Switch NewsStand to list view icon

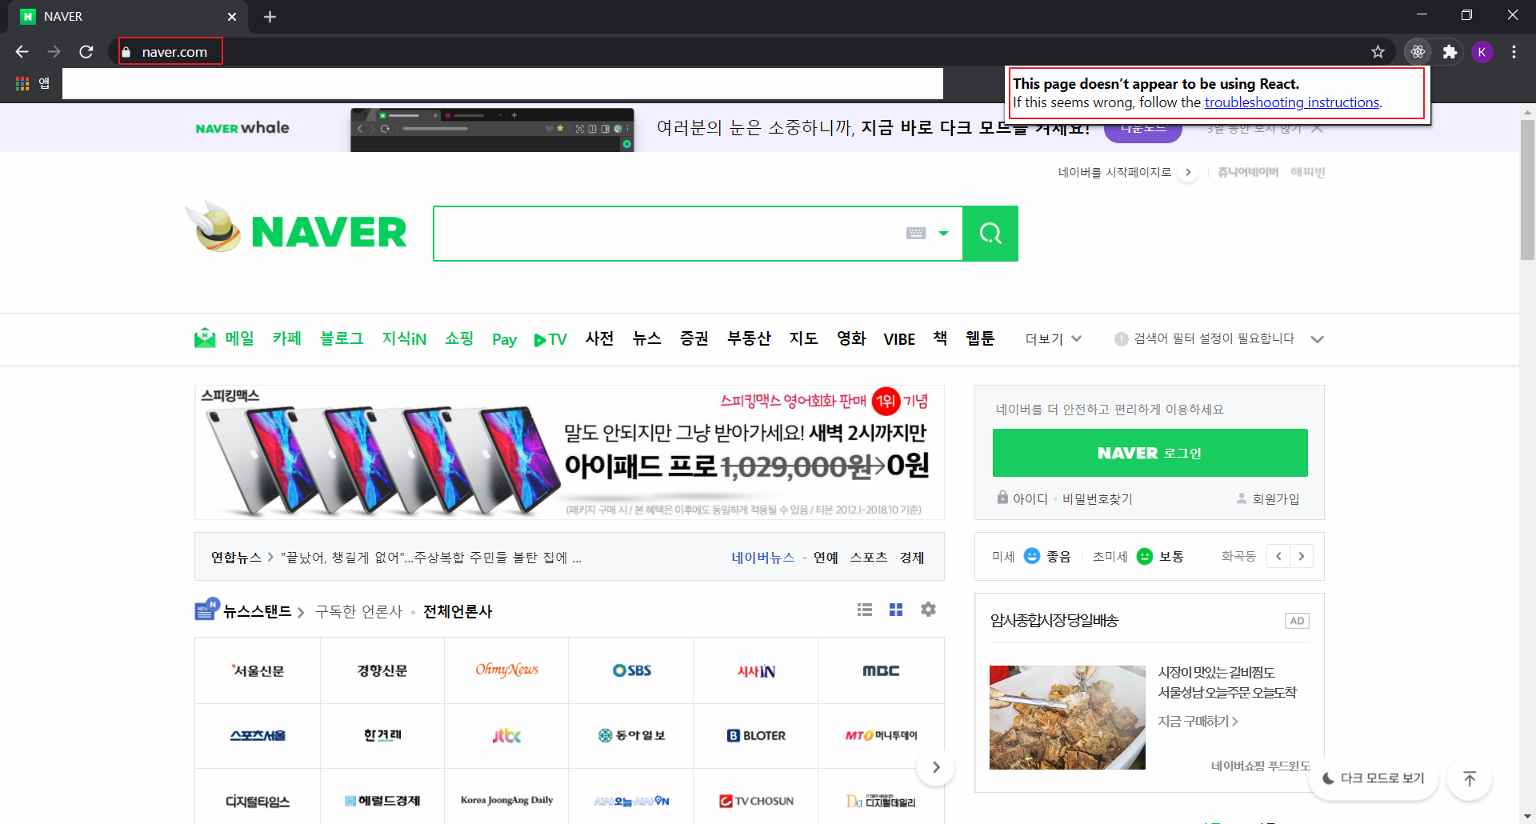(x=865, y=609)
